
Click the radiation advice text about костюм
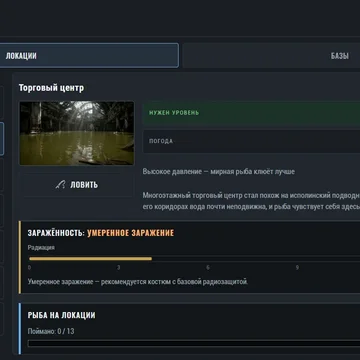pyautogui.click(x=138, y=282)
